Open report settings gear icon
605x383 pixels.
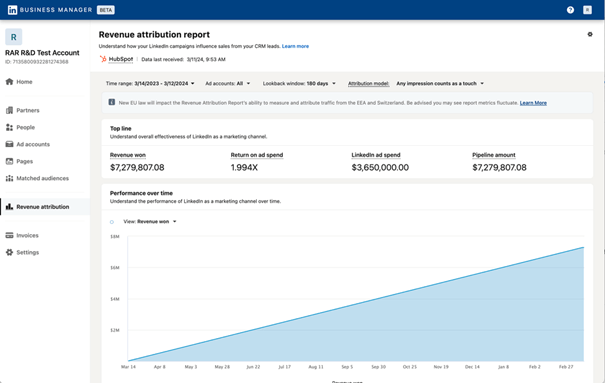point(590,34)
